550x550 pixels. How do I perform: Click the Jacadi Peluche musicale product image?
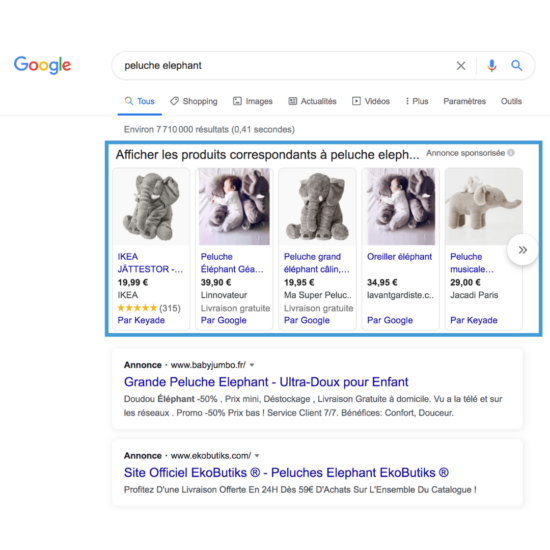[484, 207]
